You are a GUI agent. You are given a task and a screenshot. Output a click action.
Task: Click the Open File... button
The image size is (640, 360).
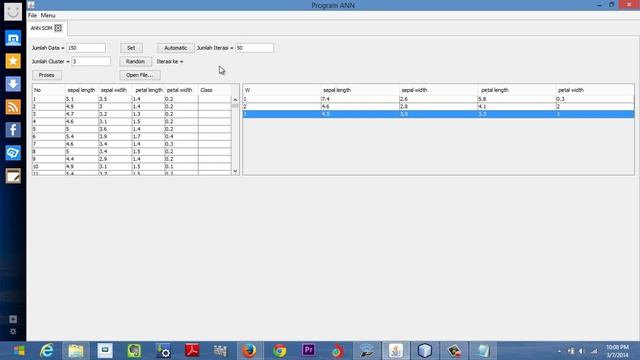tap(140, 75)
